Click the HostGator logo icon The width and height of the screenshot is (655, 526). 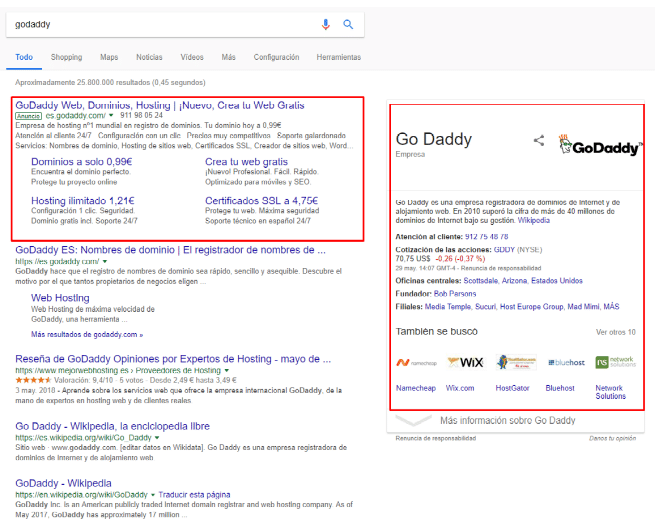point(512,362)
